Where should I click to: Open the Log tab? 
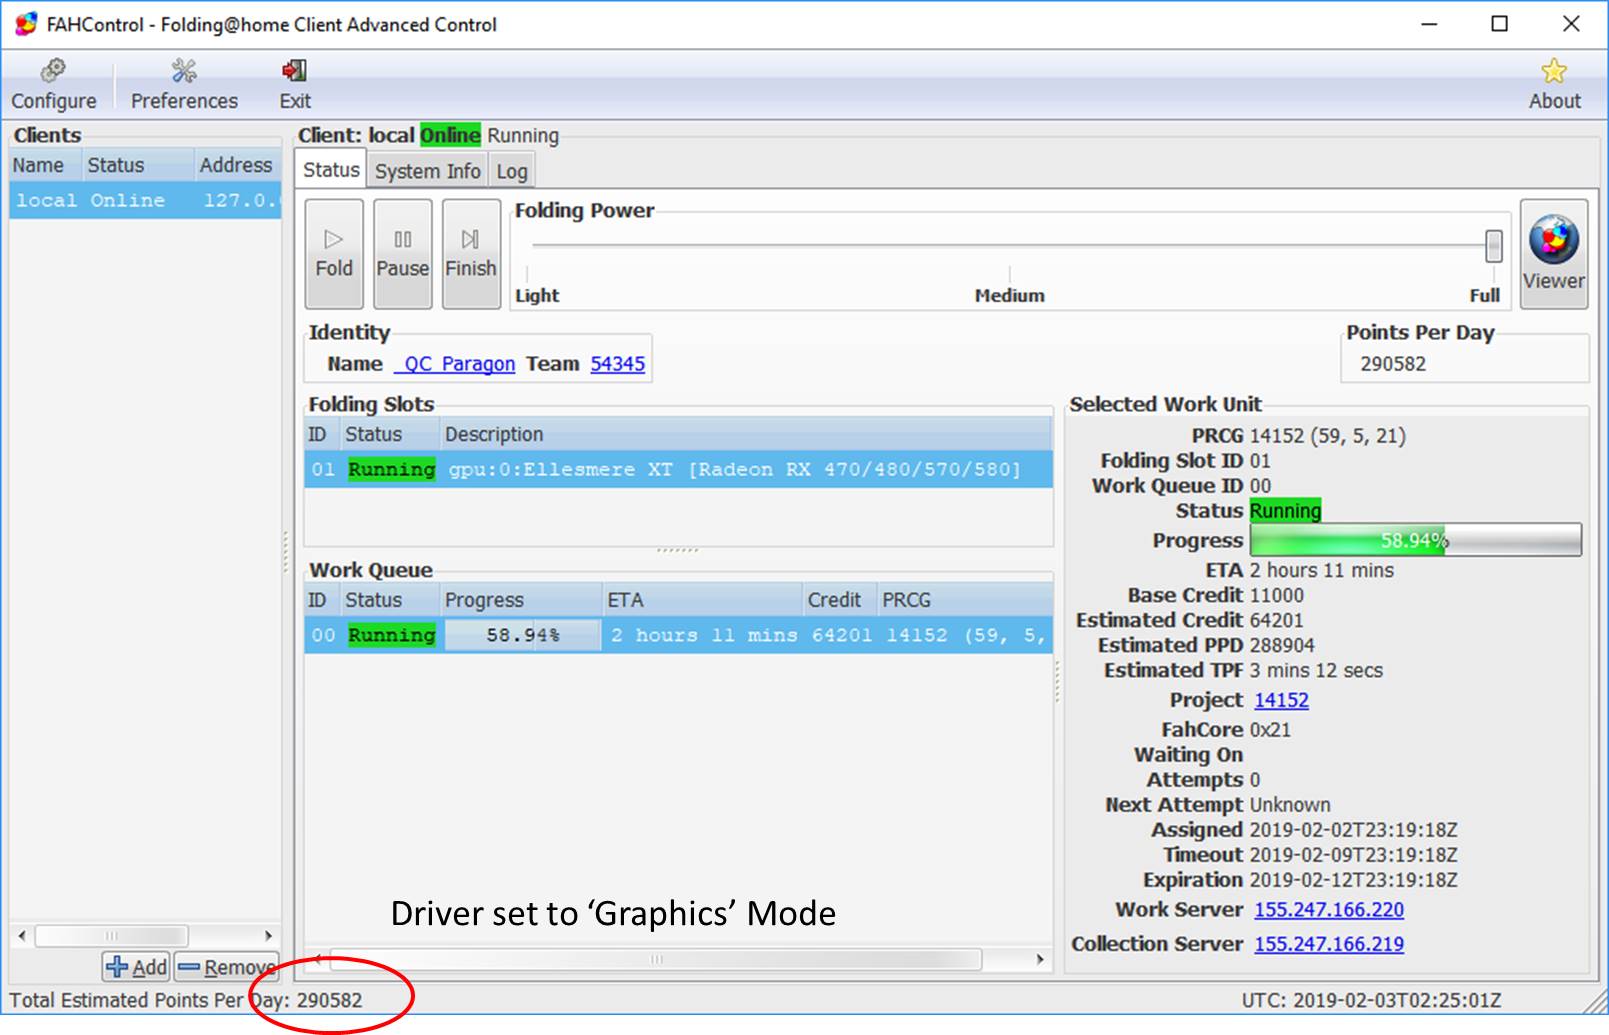(x=512, y=171)
